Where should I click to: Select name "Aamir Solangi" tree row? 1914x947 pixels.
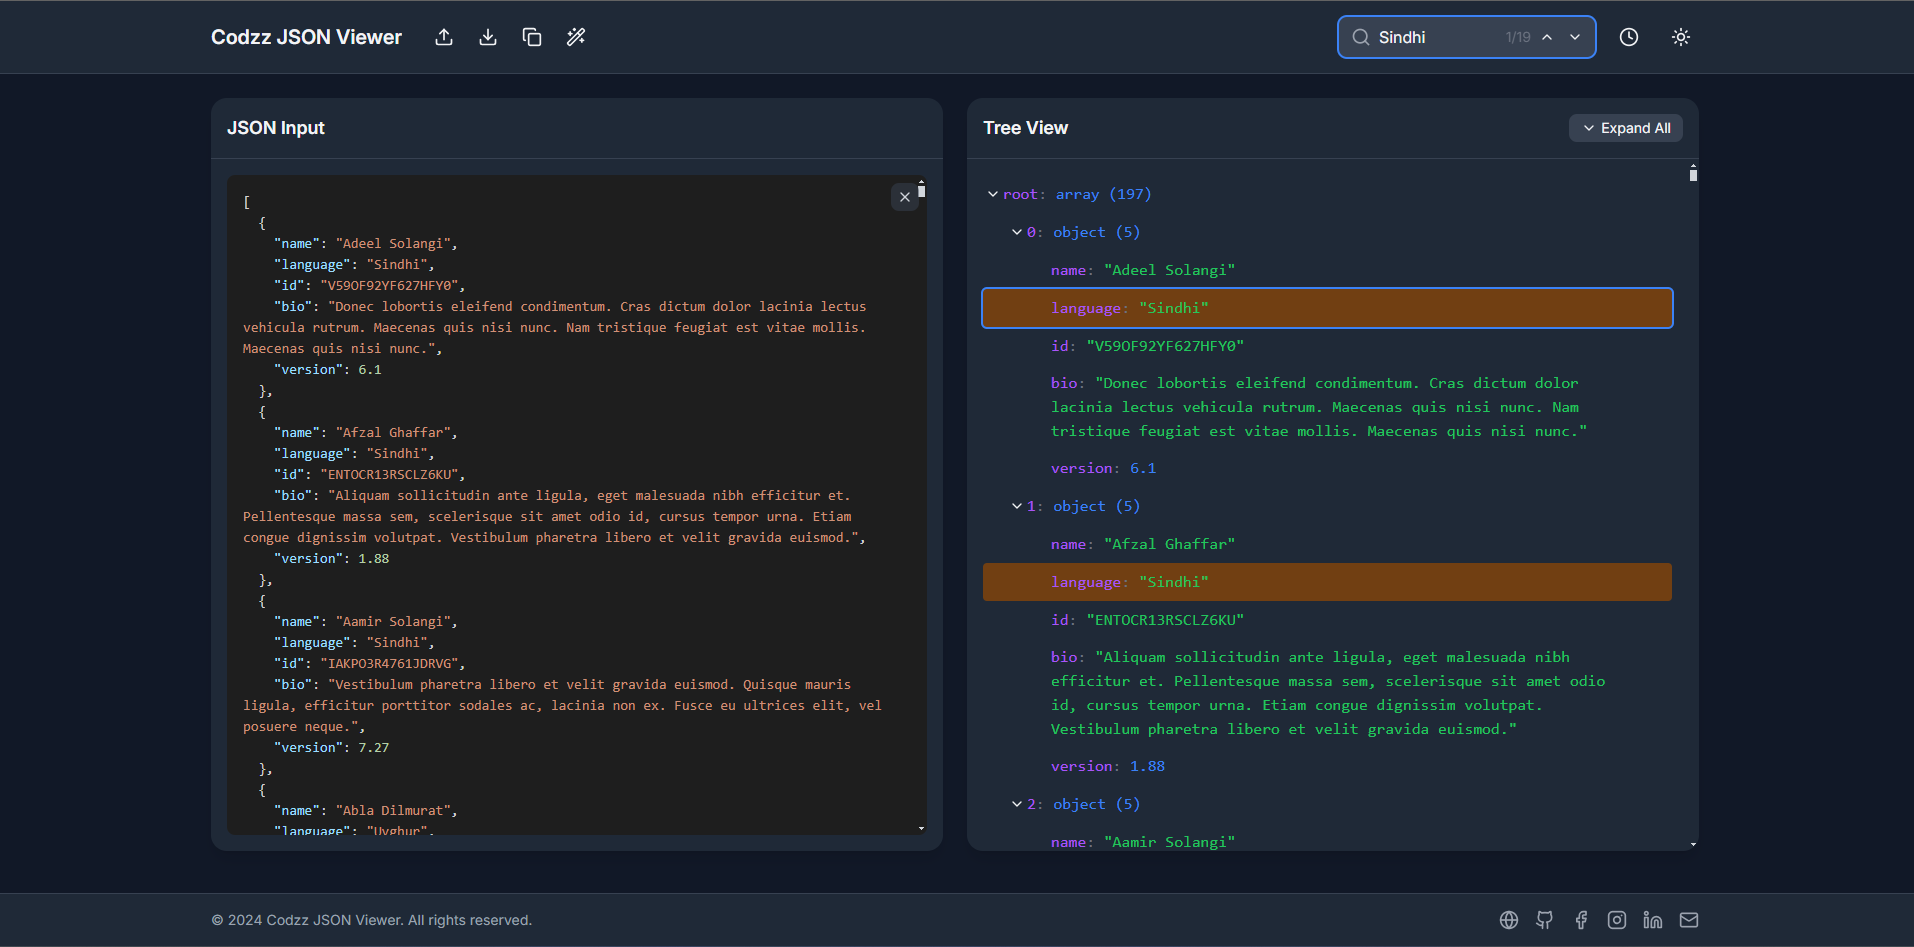[x=1327, y=842]
